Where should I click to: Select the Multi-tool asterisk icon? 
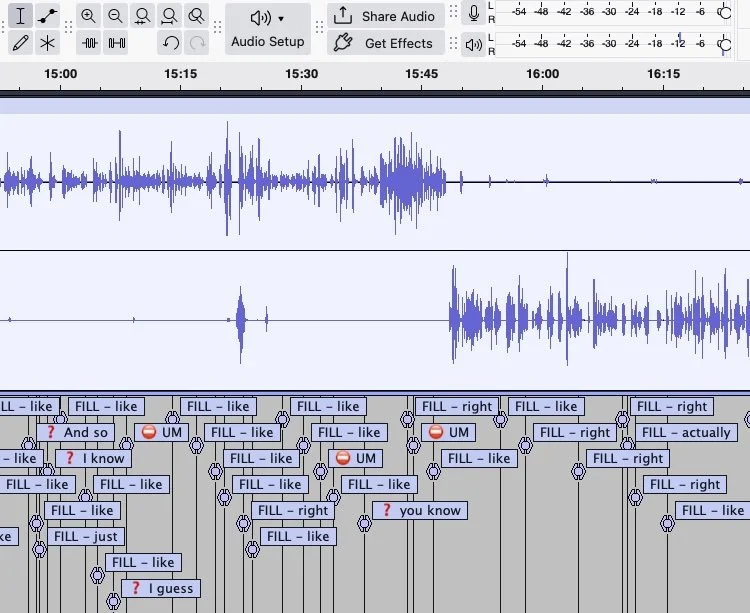click(x=47, y=43)
